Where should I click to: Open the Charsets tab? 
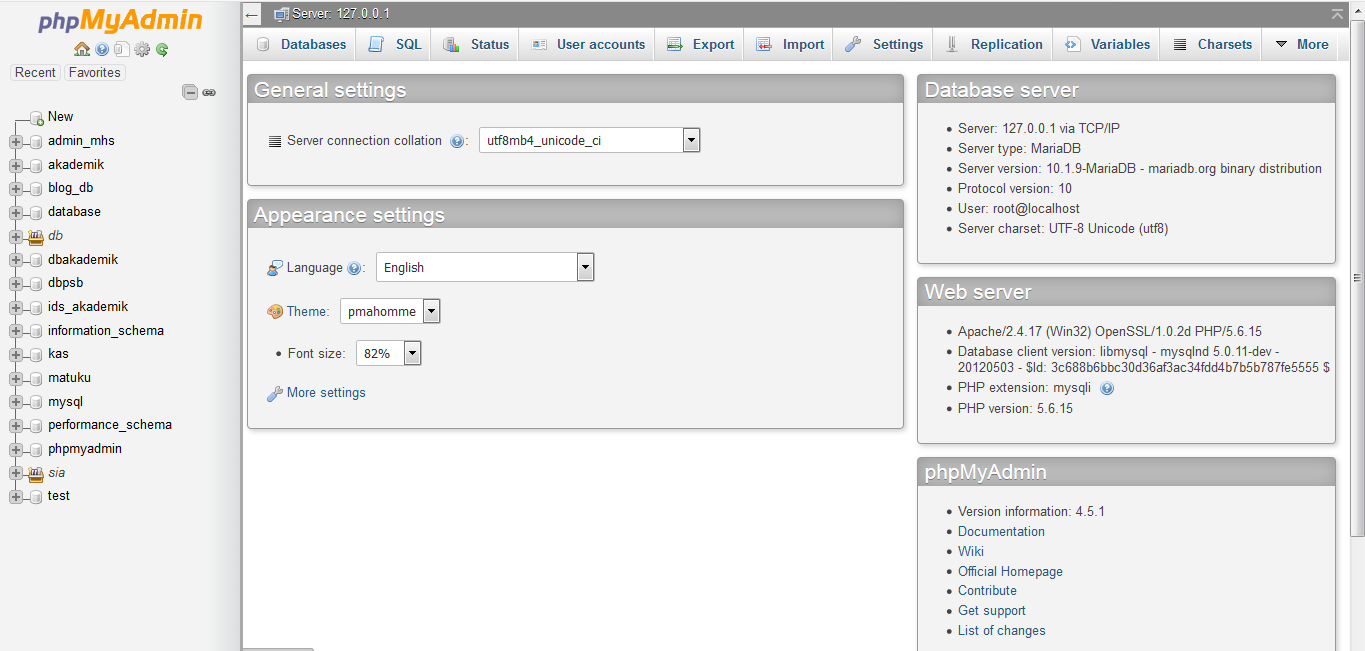[x=1212, y=44]
